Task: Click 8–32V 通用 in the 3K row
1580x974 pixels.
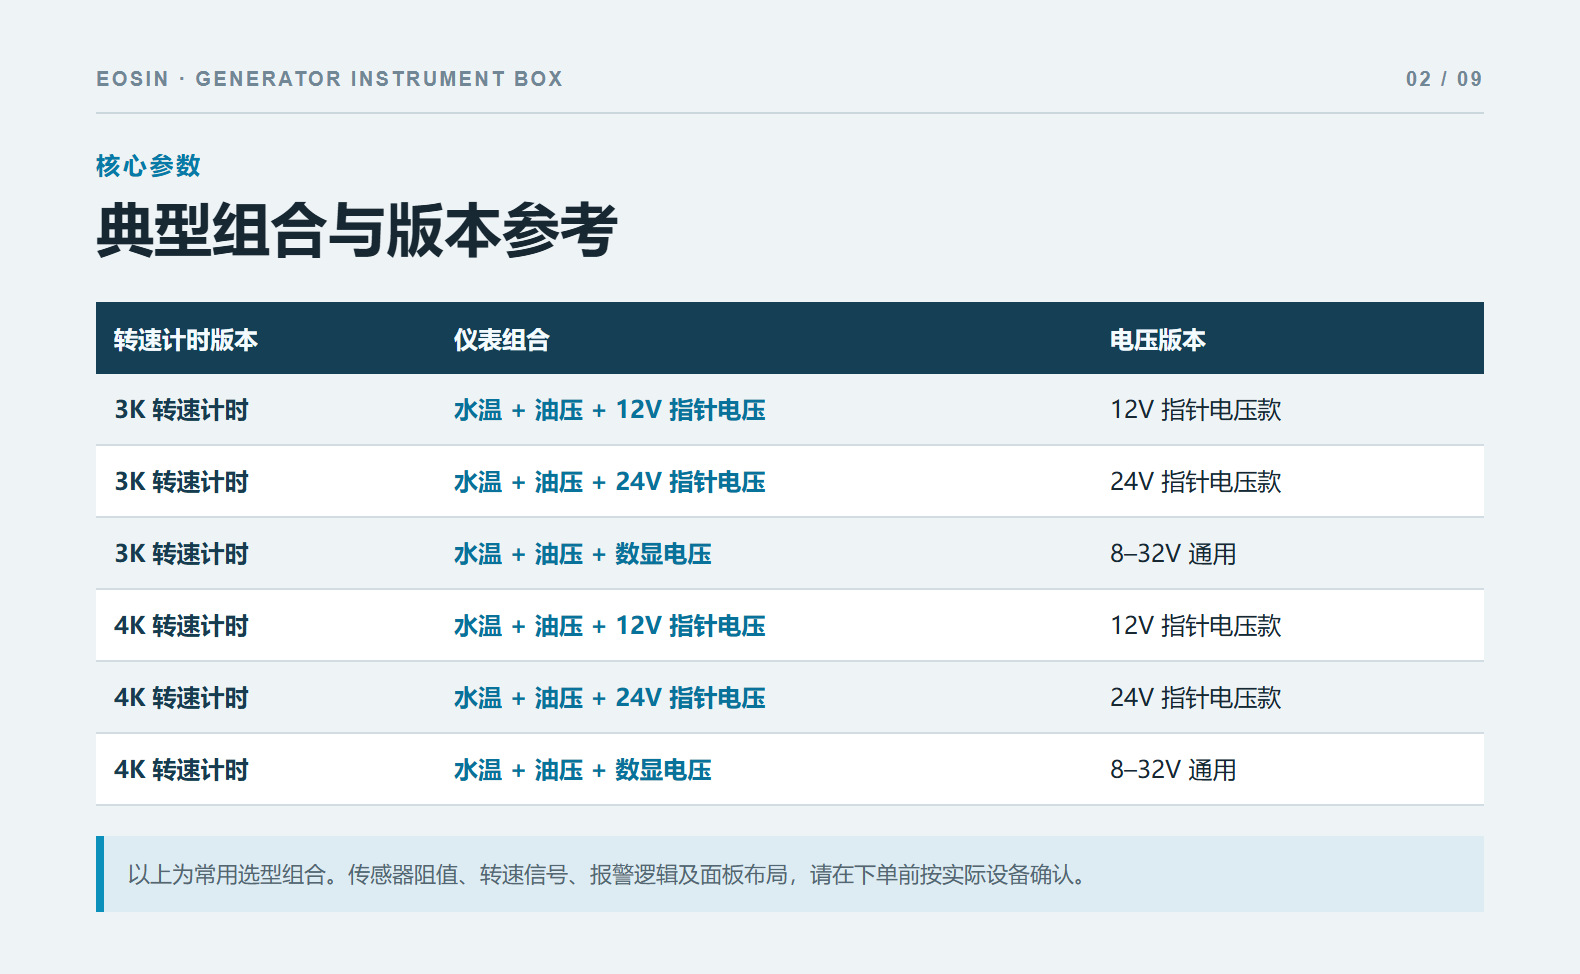Action: [1173, 554]
